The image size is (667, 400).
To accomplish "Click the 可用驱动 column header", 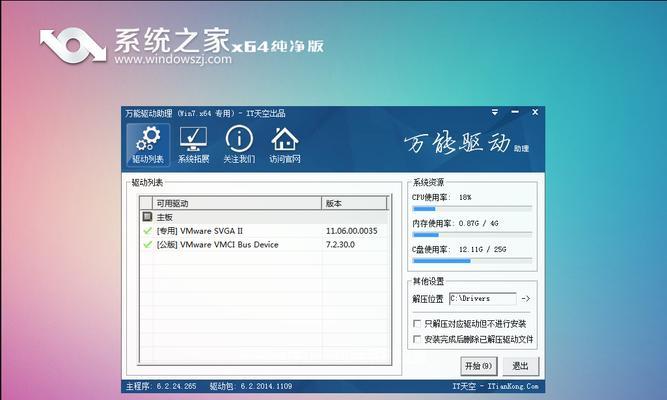I will pos(237,203).
